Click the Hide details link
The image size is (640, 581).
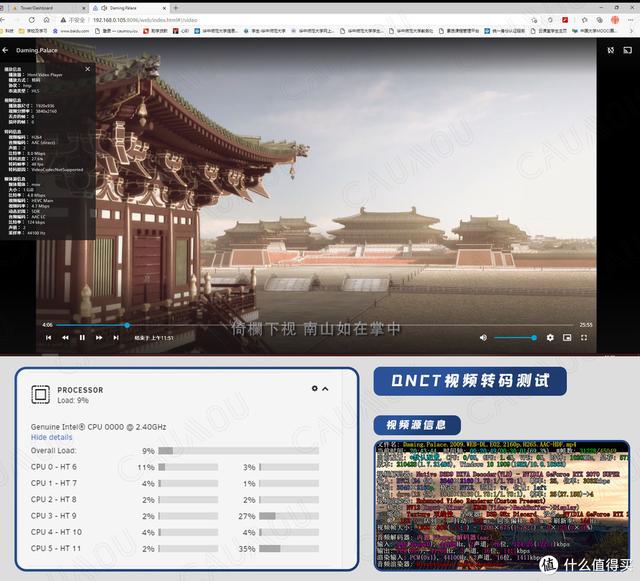click(x=51, y=437)
